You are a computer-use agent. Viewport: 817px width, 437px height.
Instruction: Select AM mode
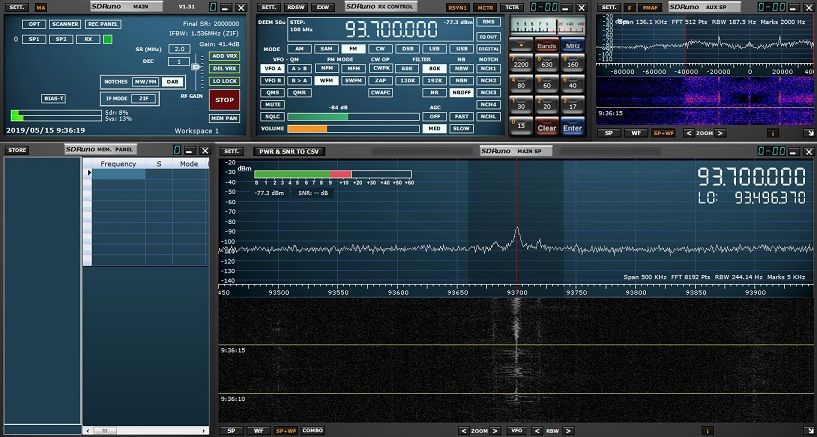[x=299, y=49]
